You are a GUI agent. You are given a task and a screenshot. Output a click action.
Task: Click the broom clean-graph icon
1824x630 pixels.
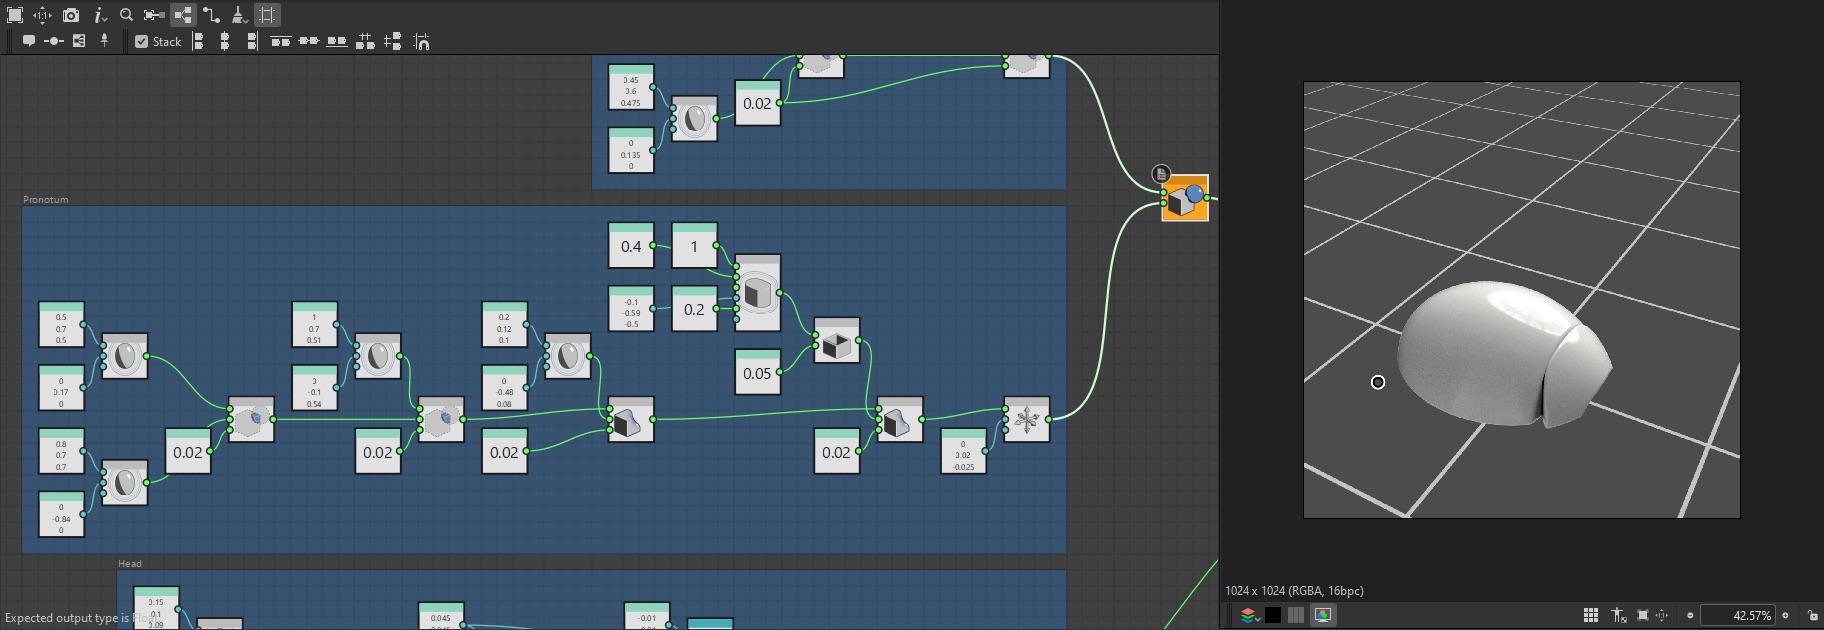238,15
